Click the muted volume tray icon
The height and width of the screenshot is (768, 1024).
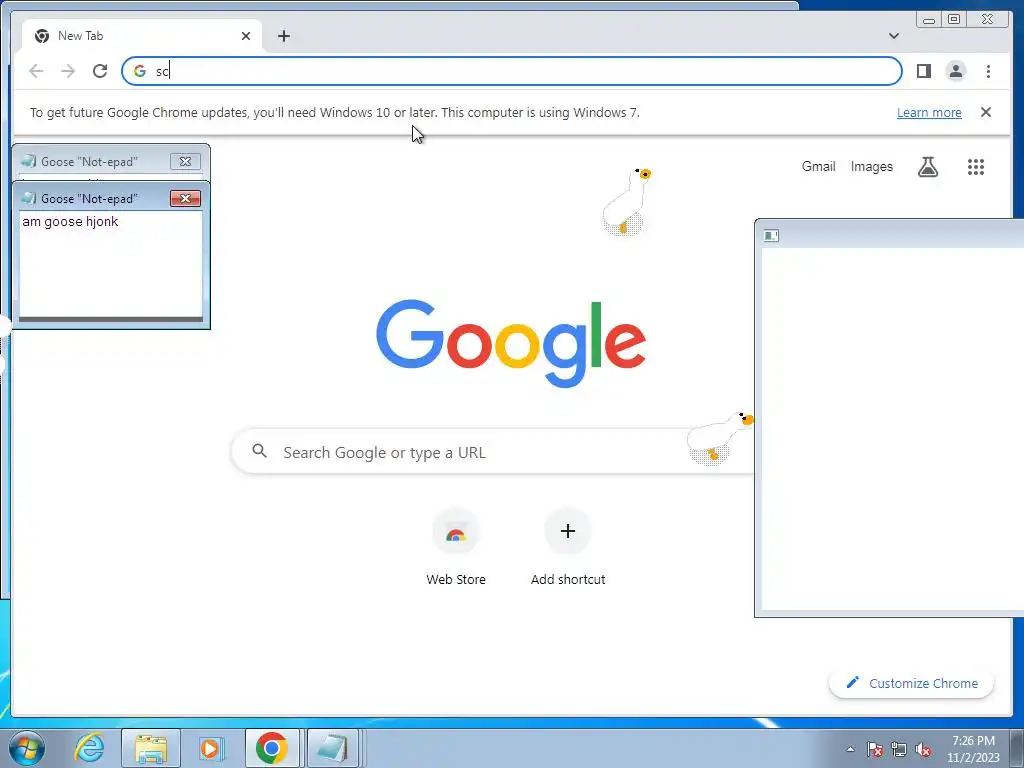point(923,749)
